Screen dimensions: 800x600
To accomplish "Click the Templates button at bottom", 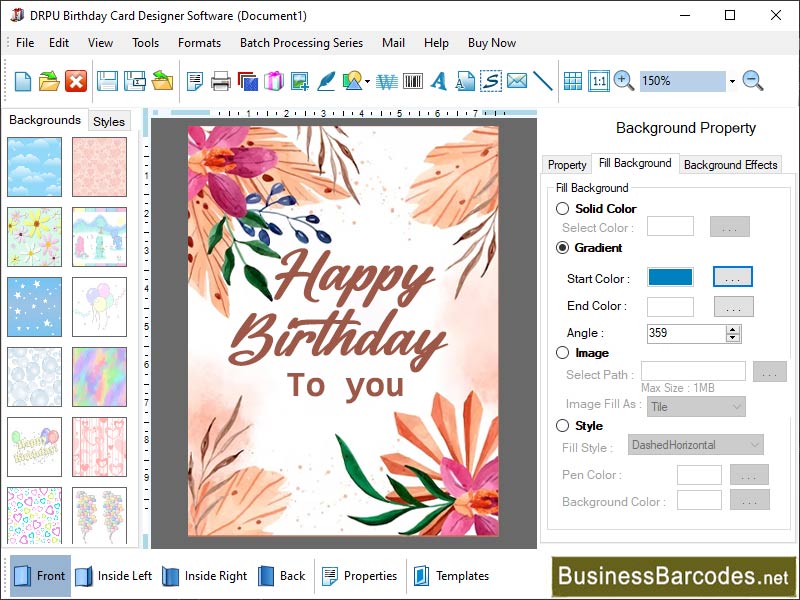I will click(461, 576).
